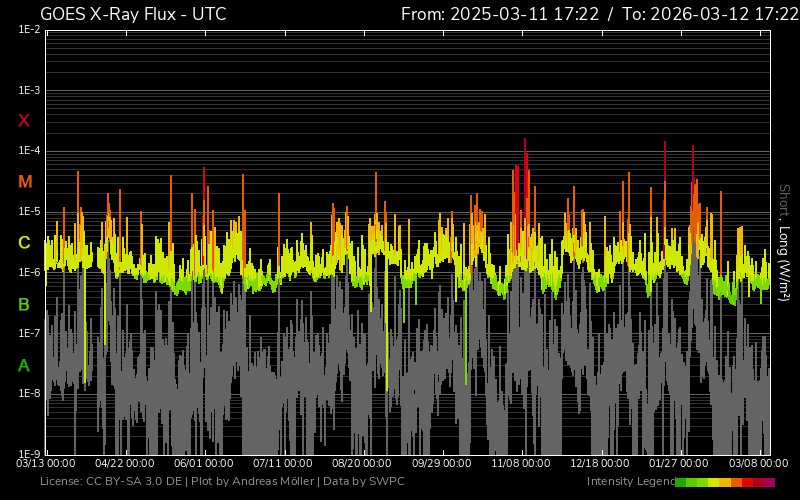The image size is (800, 500).
Task: Select the 'From: 2025-03-11 17:22' start date text
Action: coord(500,14)
